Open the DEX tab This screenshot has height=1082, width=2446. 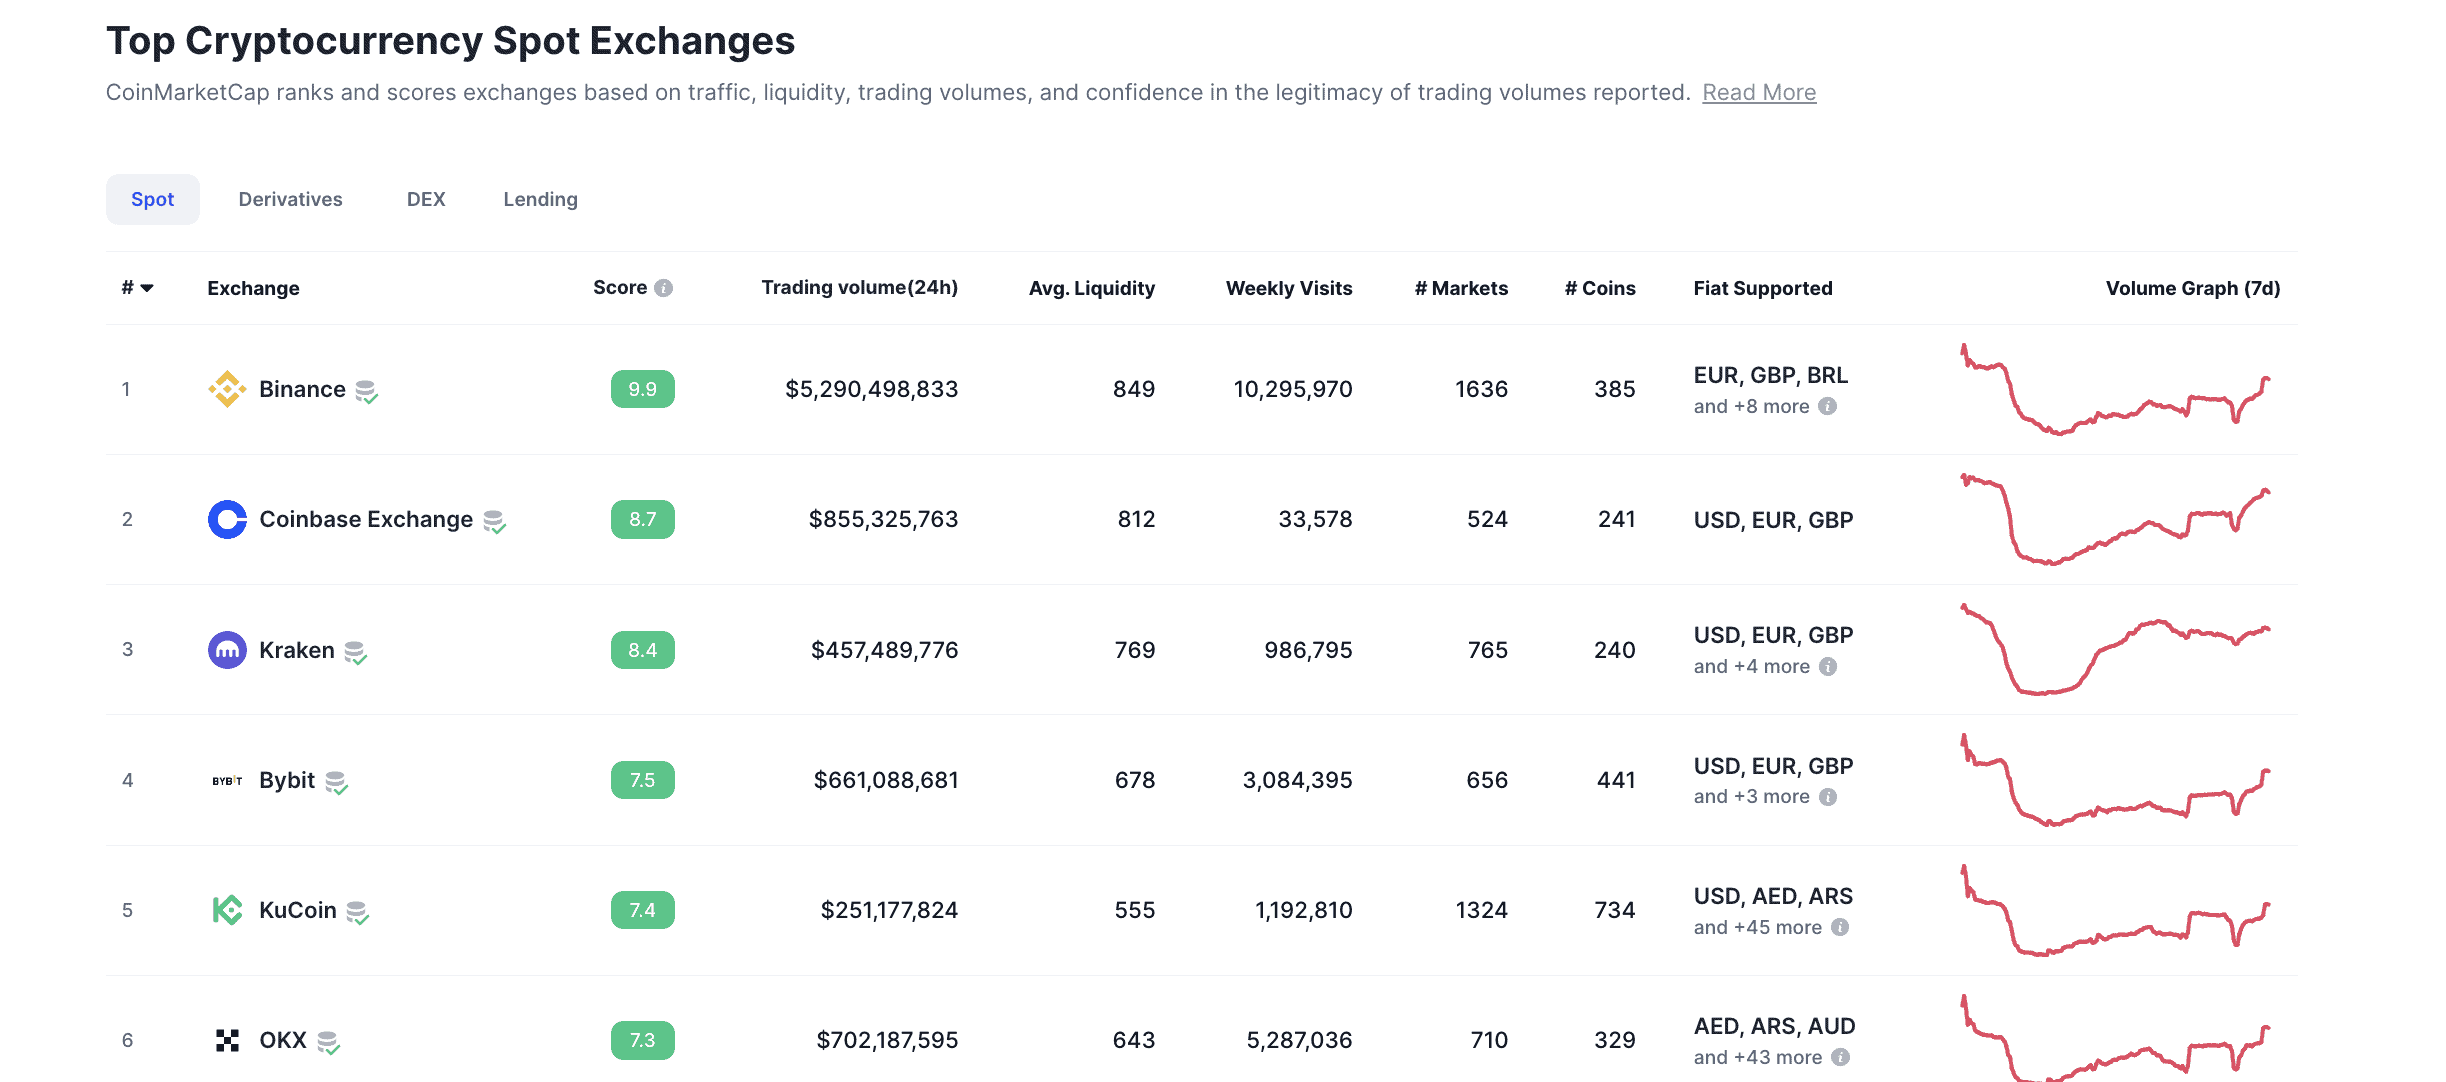pyautogui.click(x=426, y=199)
